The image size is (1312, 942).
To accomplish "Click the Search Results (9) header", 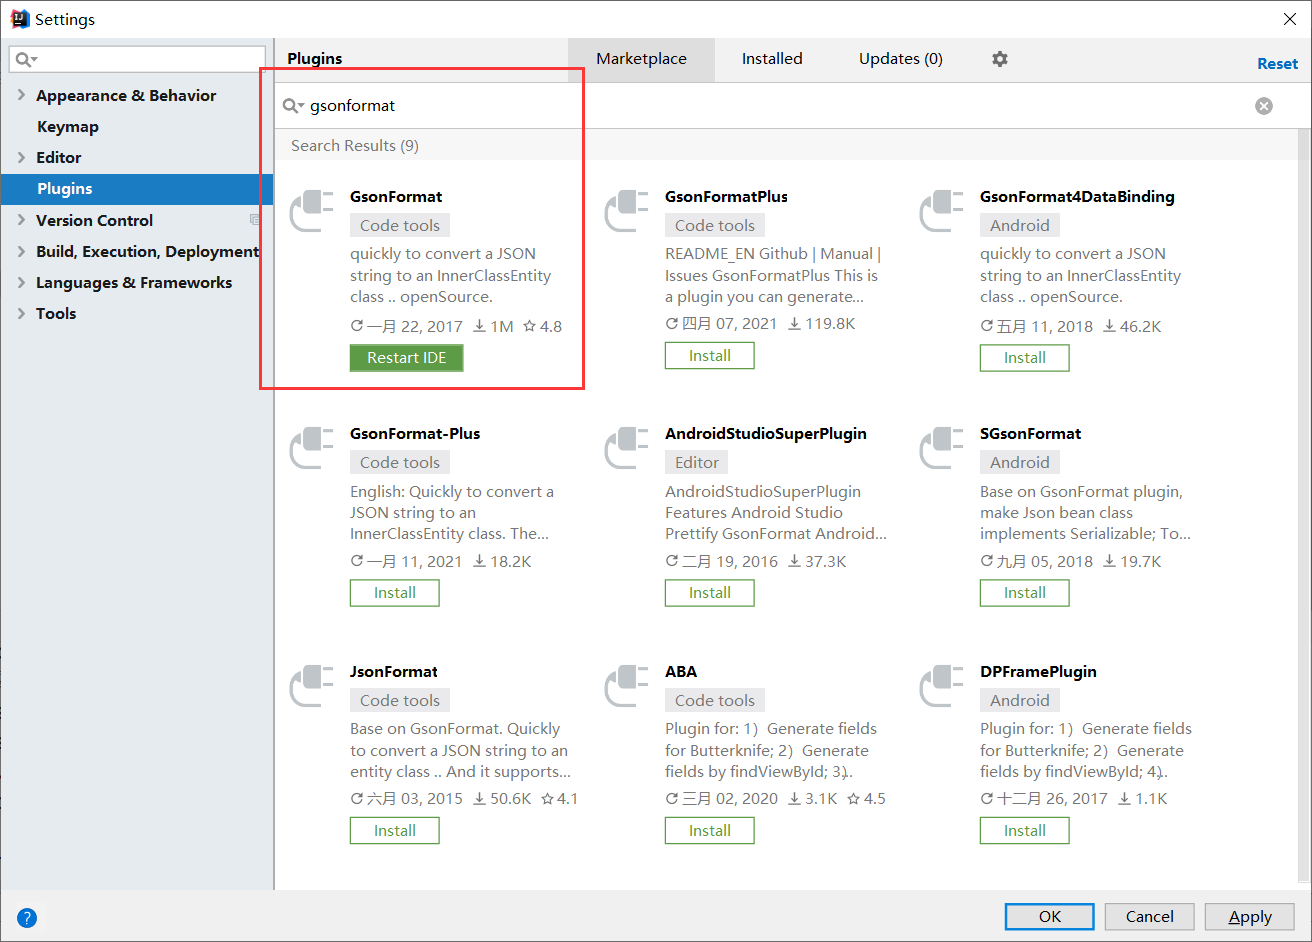I will click(x=355, y=146).
